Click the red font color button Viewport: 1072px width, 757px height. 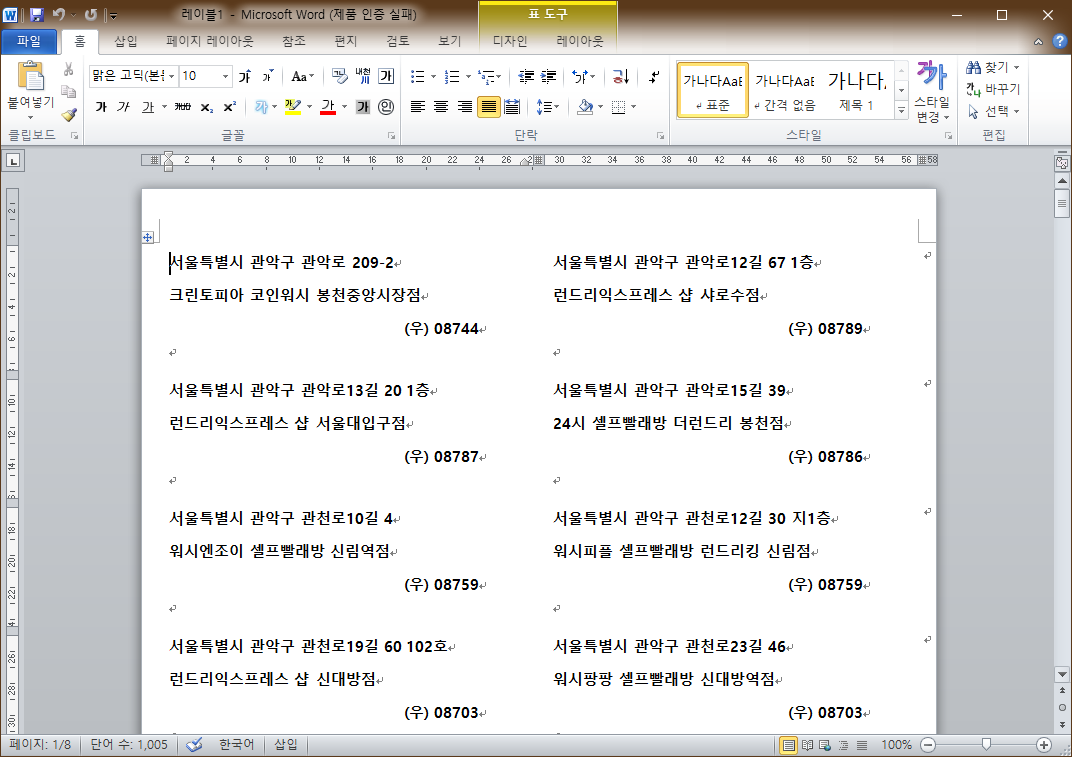pos(328,107)
